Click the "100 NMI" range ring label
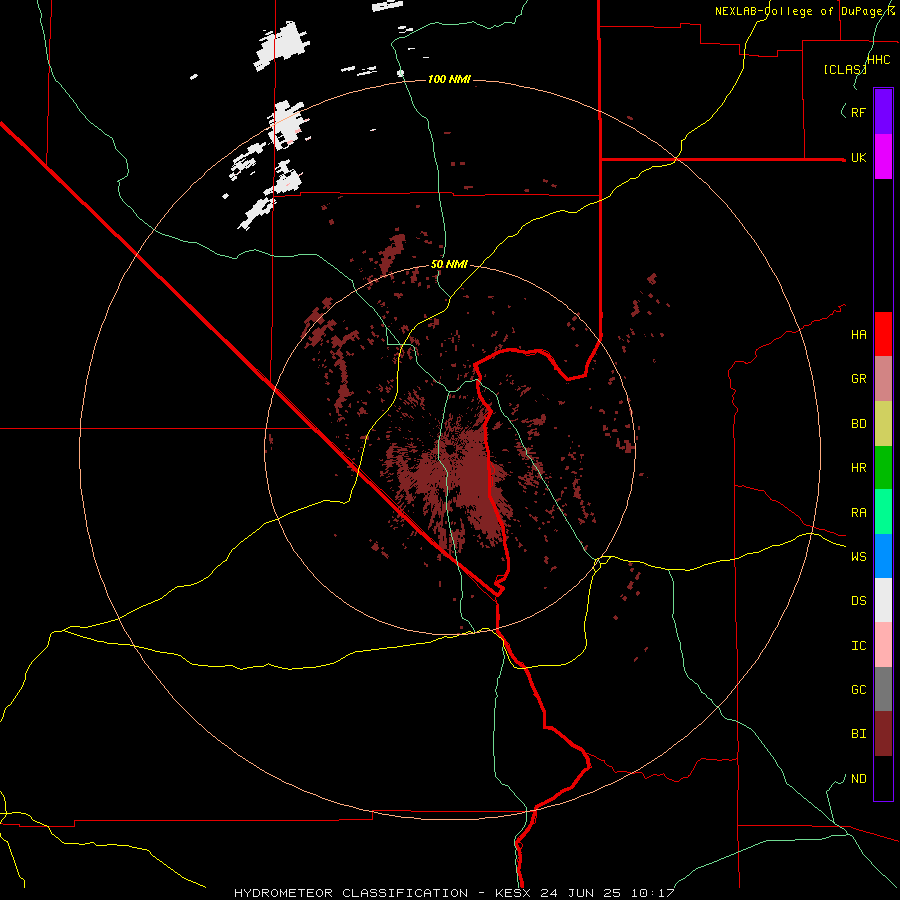This screenshot has height=900, width=900. click(x=449, y=79)
